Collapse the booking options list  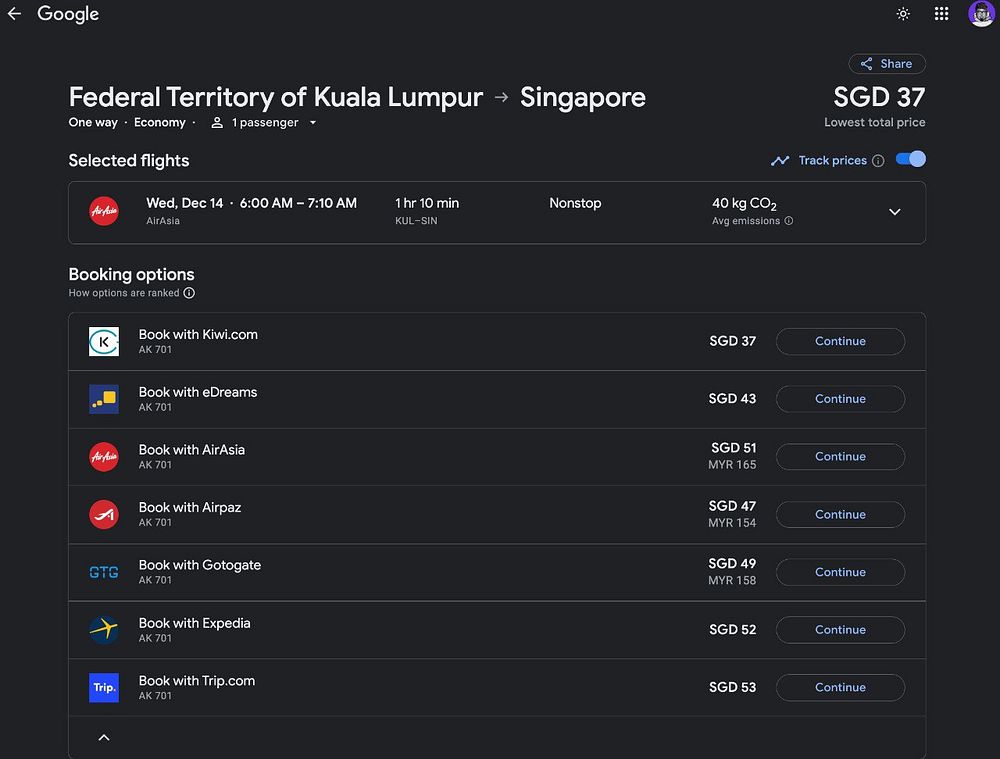tap(104, 738)
